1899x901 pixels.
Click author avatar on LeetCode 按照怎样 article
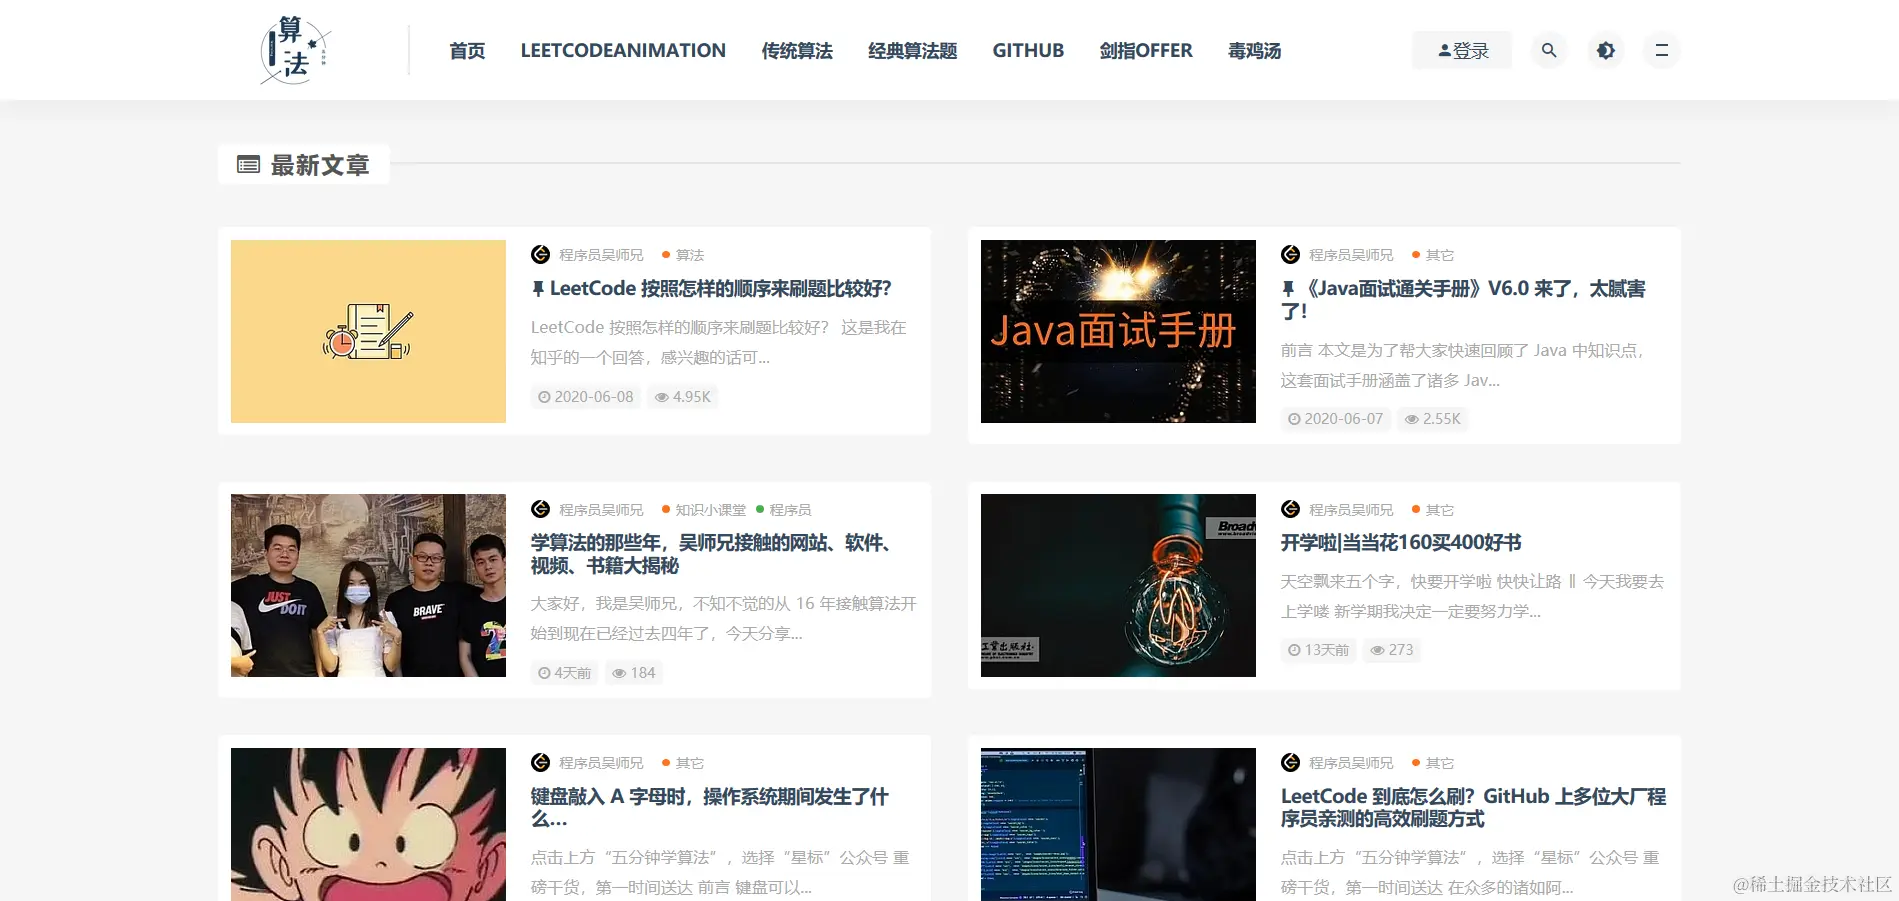[x=541, y=255]
